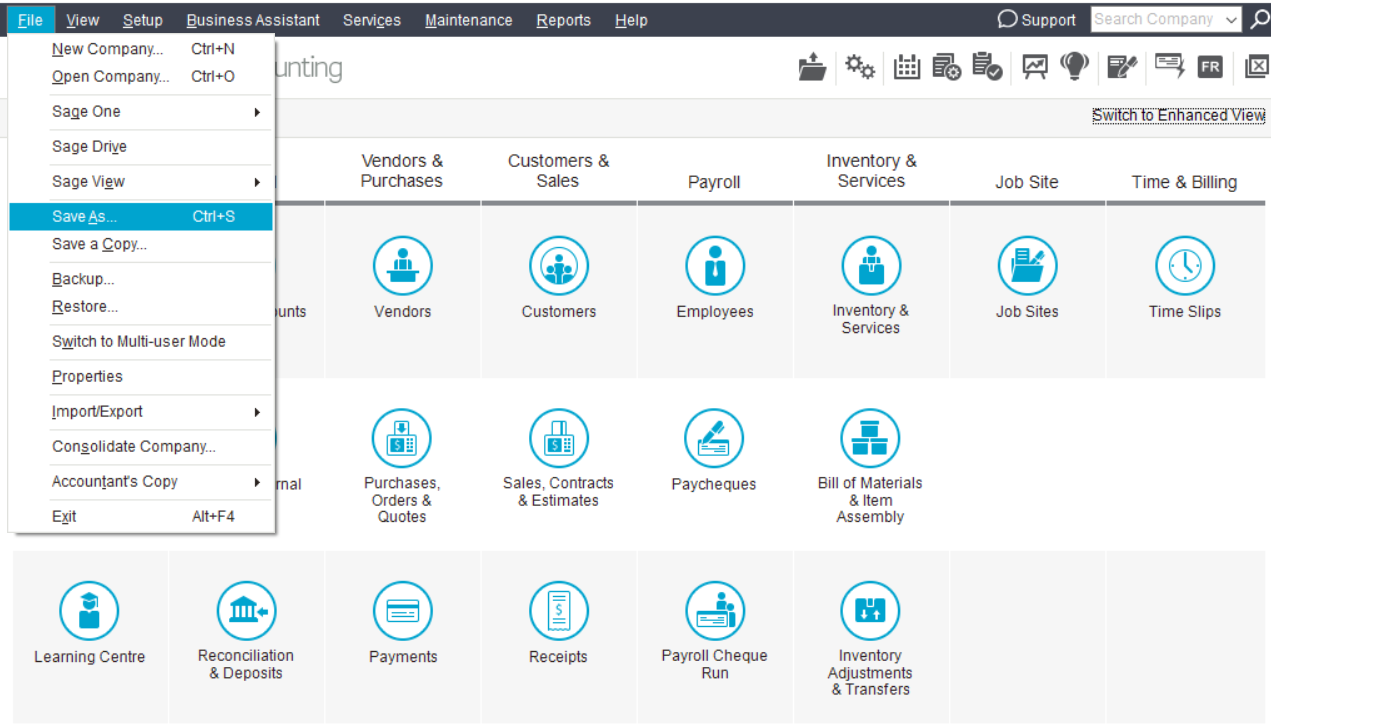The image size is (1395, 725).
Task: Open the Payroll Cheque Run icon
Action: (x=715, y=611)
